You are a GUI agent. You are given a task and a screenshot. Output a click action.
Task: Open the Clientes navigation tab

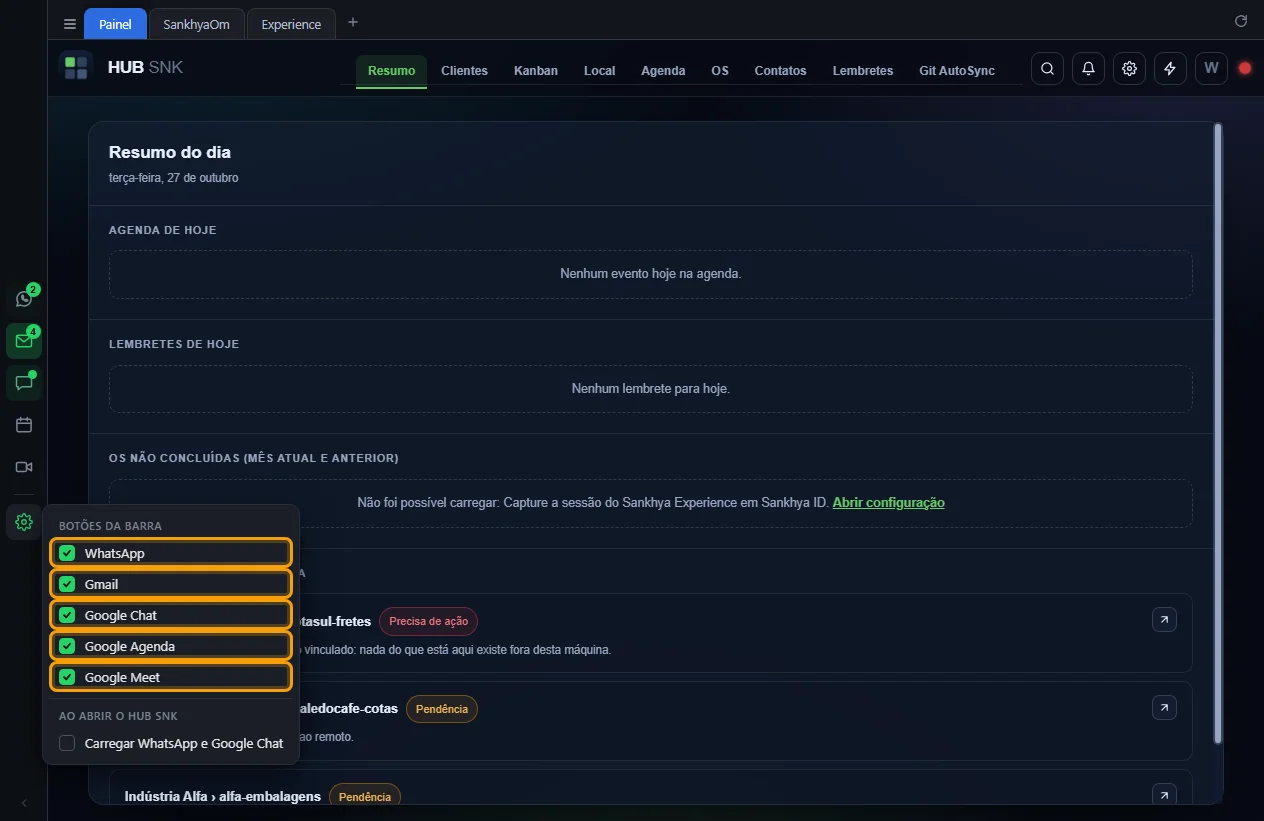pos(464,71)
